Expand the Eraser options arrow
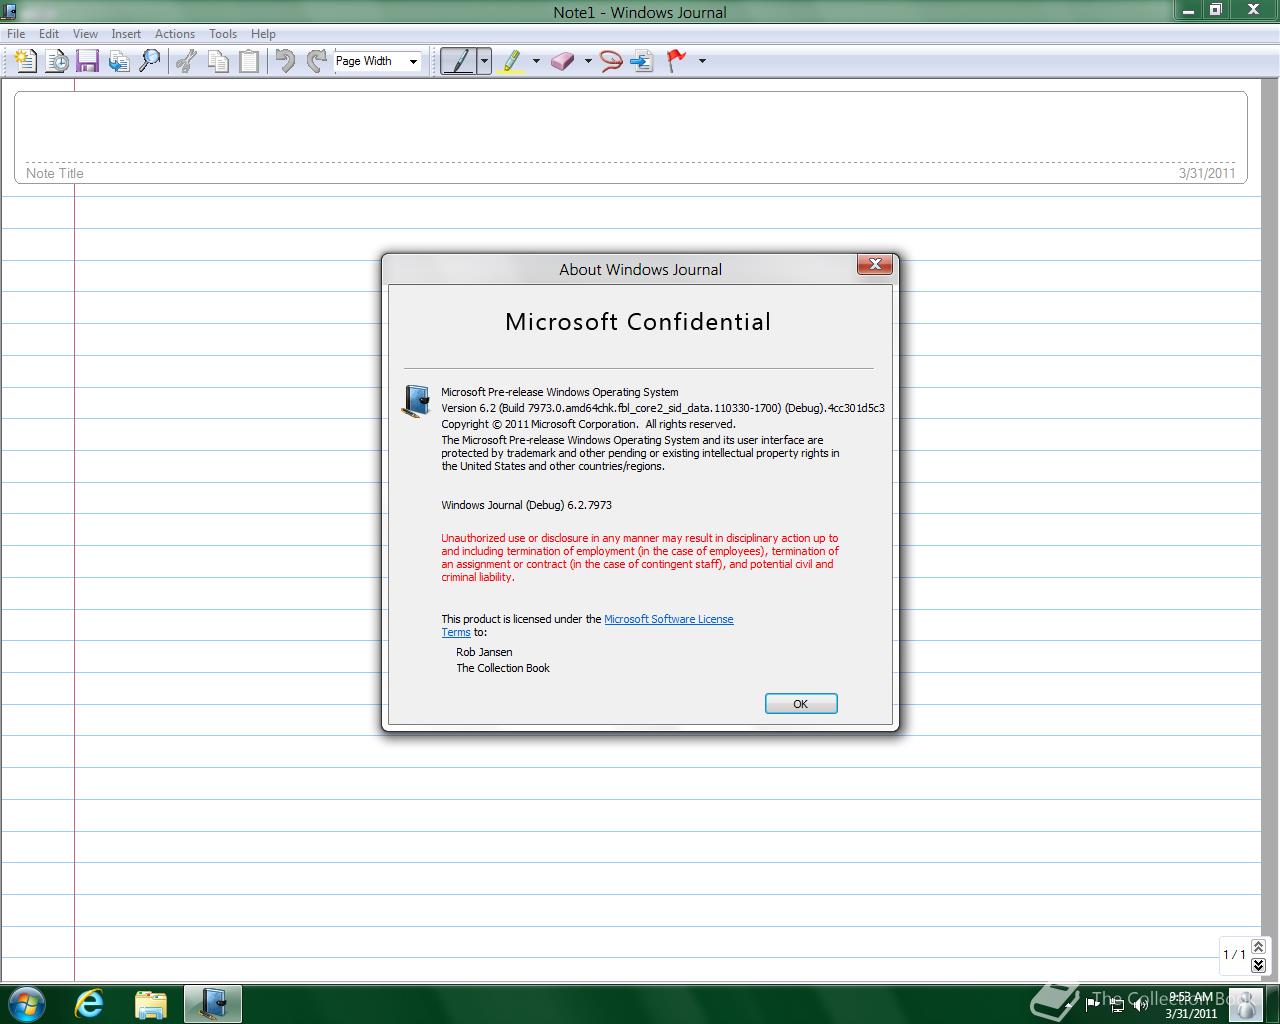This screenshot has width=1280, height=1024. pos(588,61)
